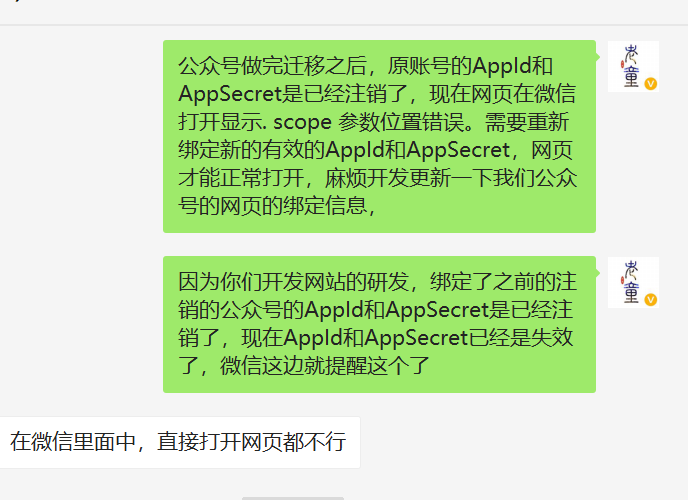This screenshot has width=688, height=500.
Task: Click the 老 character in the first avatar
Action: 631,54
